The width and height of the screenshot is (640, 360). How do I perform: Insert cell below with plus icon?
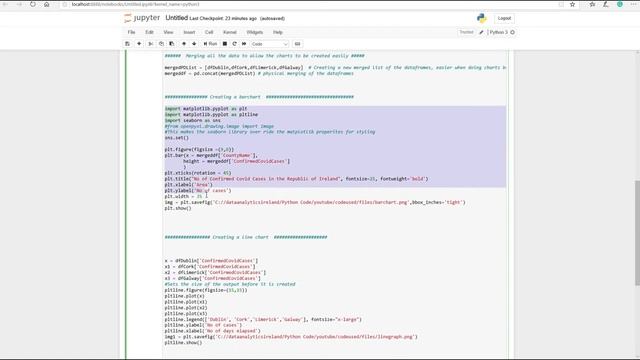coord(139,44)
